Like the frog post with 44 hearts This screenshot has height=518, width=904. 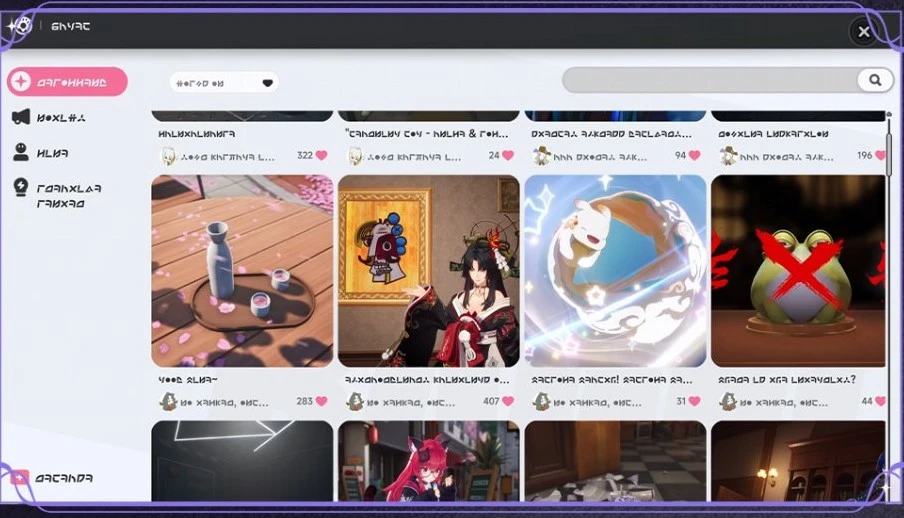coord(880,401)
